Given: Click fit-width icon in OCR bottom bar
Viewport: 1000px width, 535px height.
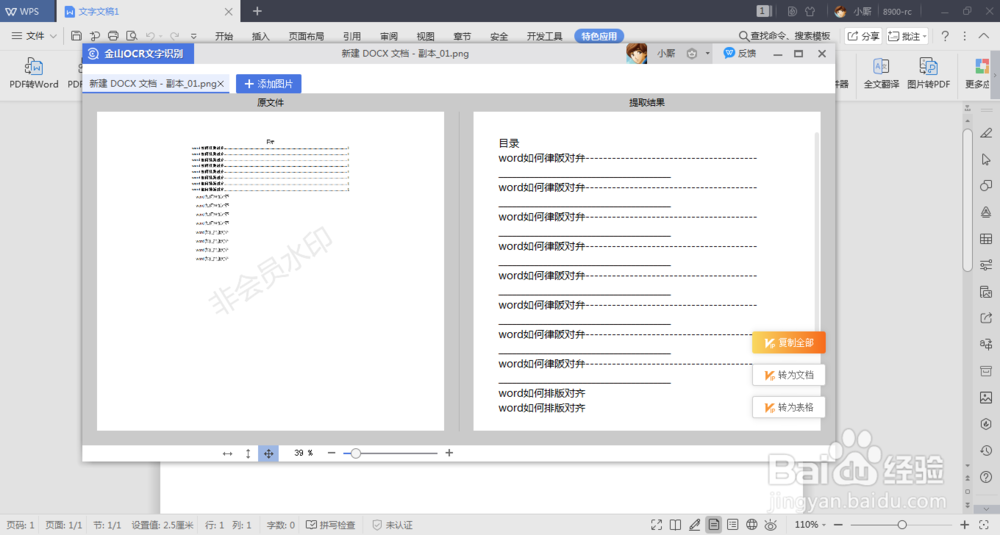Looking at the screenshot, I should coord(227,453).
